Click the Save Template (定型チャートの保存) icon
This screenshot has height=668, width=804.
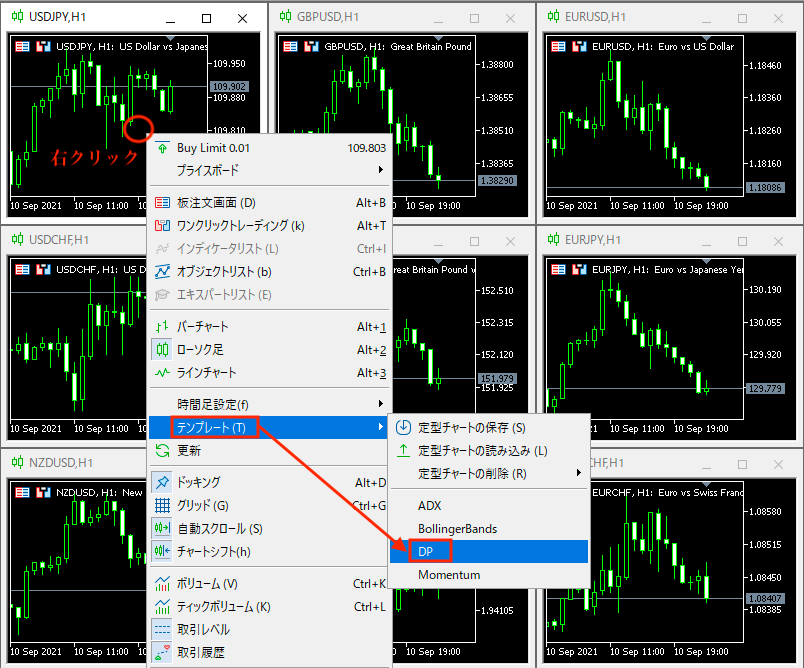[x=404, y=428]
